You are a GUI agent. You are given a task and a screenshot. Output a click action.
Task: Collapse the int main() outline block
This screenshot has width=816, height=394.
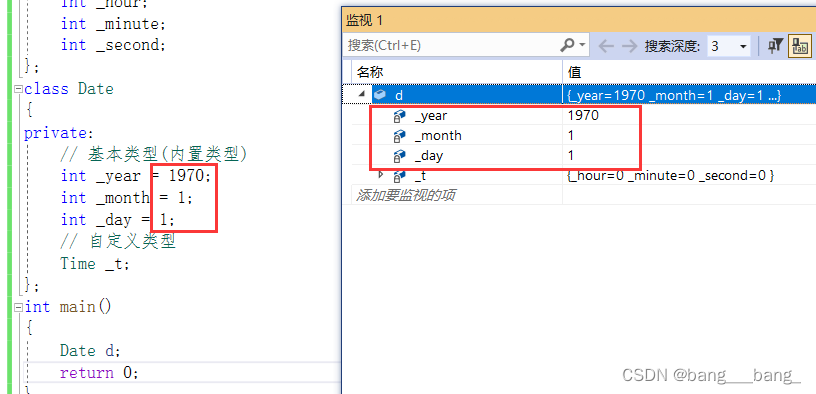click(x=19, y=307)
